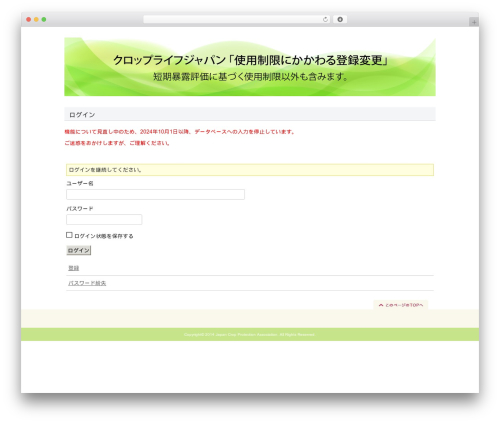Focus the パスワード password field

coord(104,219)
